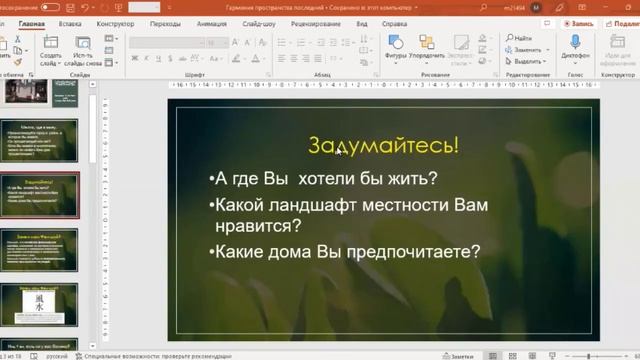Toggle strikethrough formatting
Screen dimensions: 640x360
point(182,59)
